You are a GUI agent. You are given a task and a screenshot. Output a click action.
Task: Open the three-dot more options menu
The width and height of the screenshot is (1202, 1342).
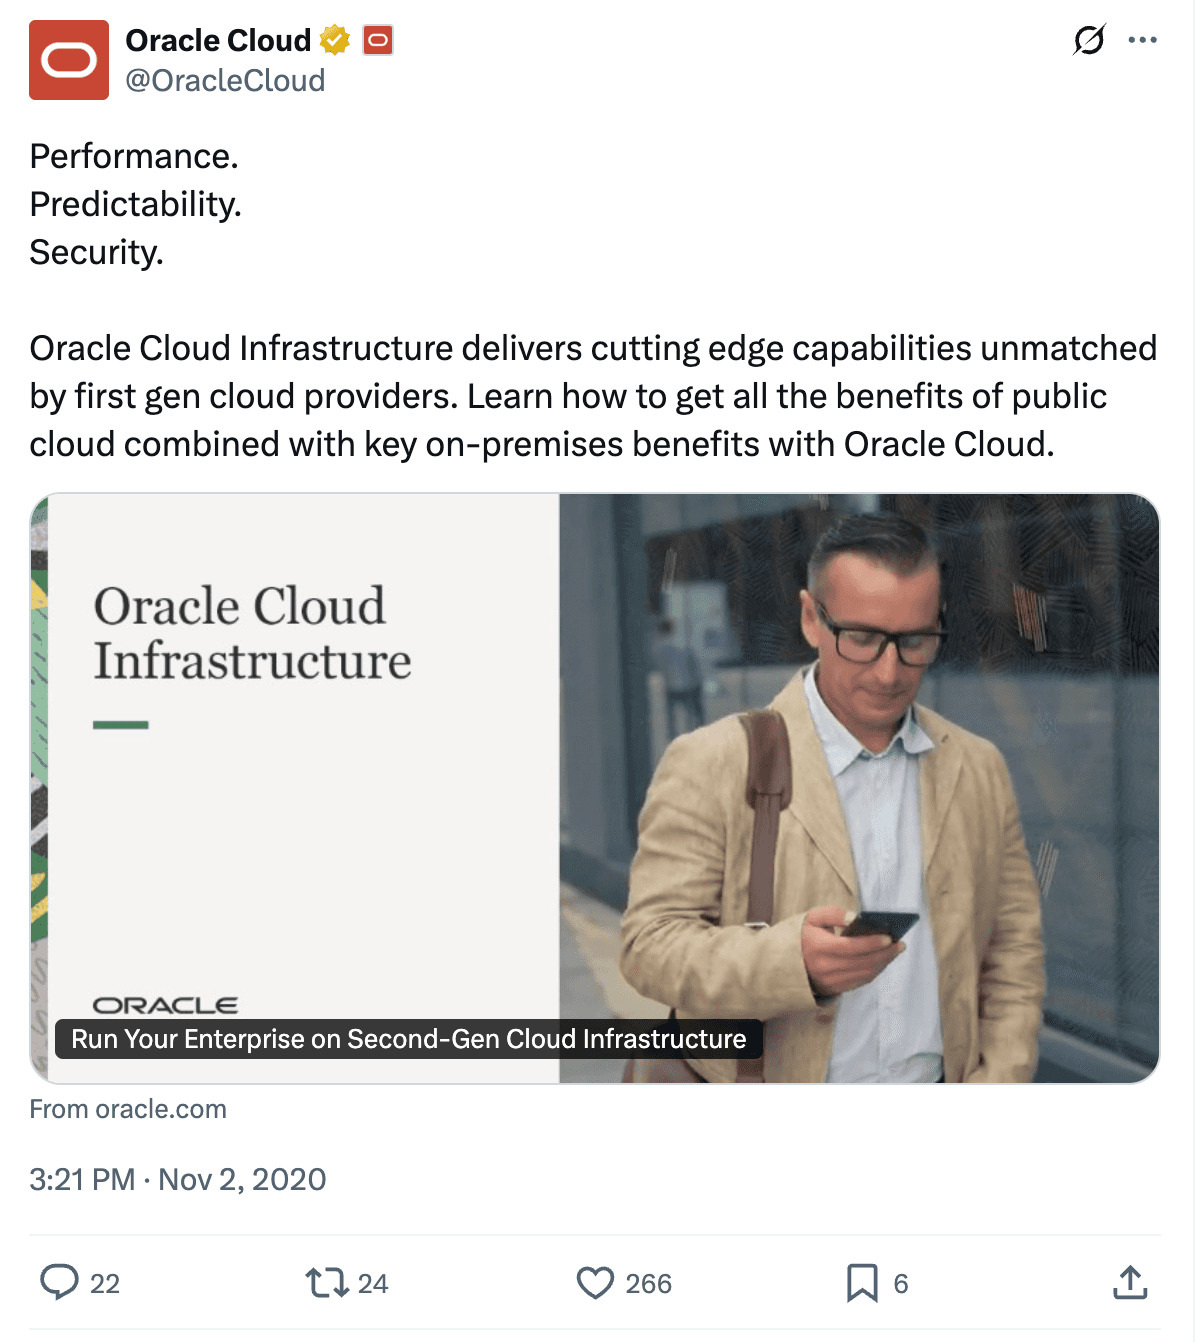[1142, 40]
